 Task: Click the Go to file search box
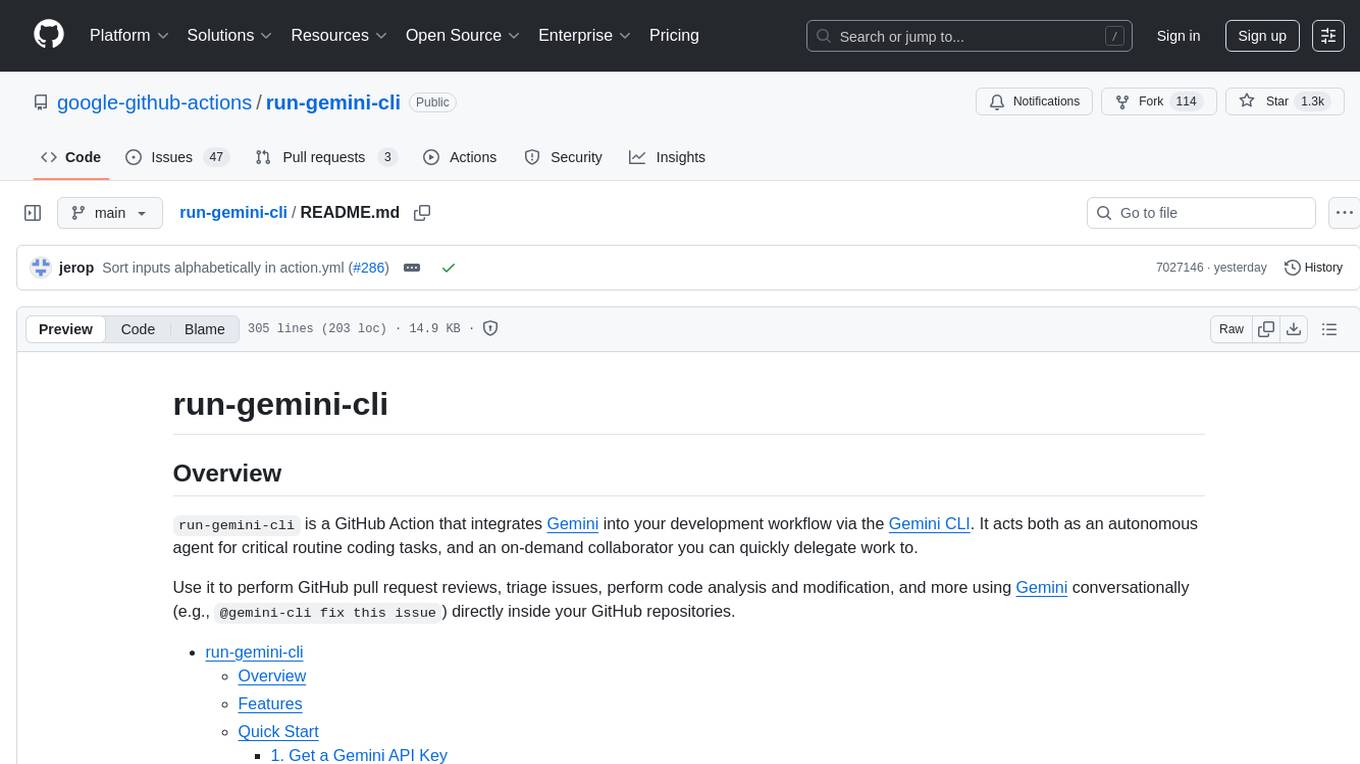tap(1201, 213)
